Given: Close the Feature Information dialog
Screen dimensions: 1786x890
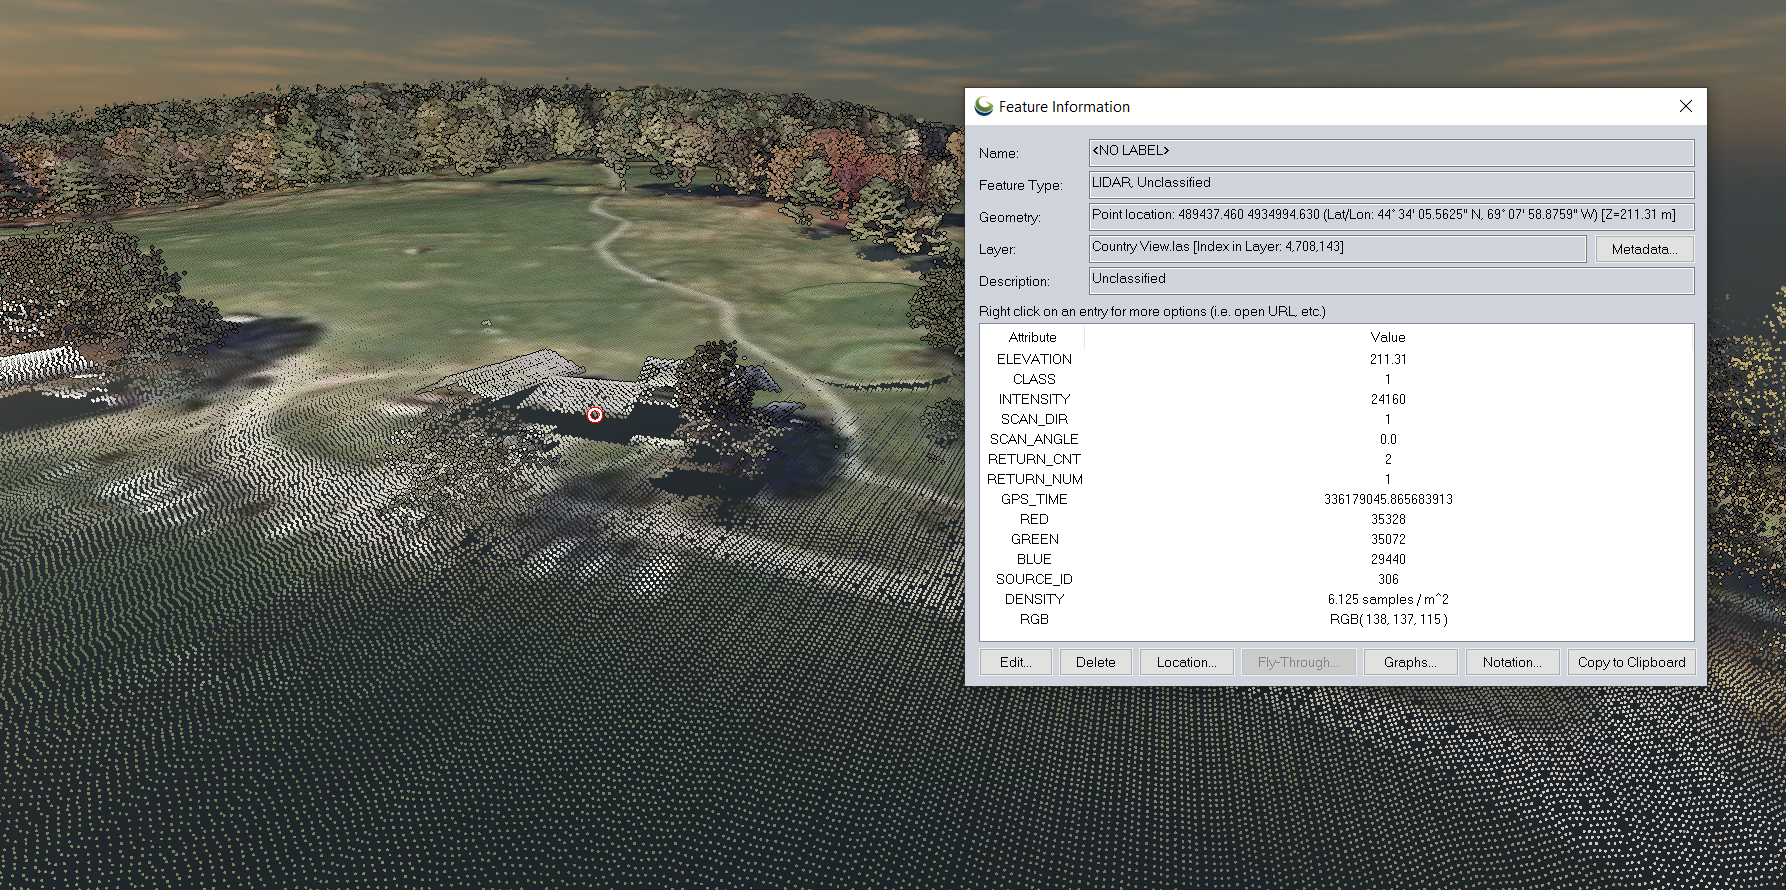Looking at the screenshot, I should coord(1686,106).
